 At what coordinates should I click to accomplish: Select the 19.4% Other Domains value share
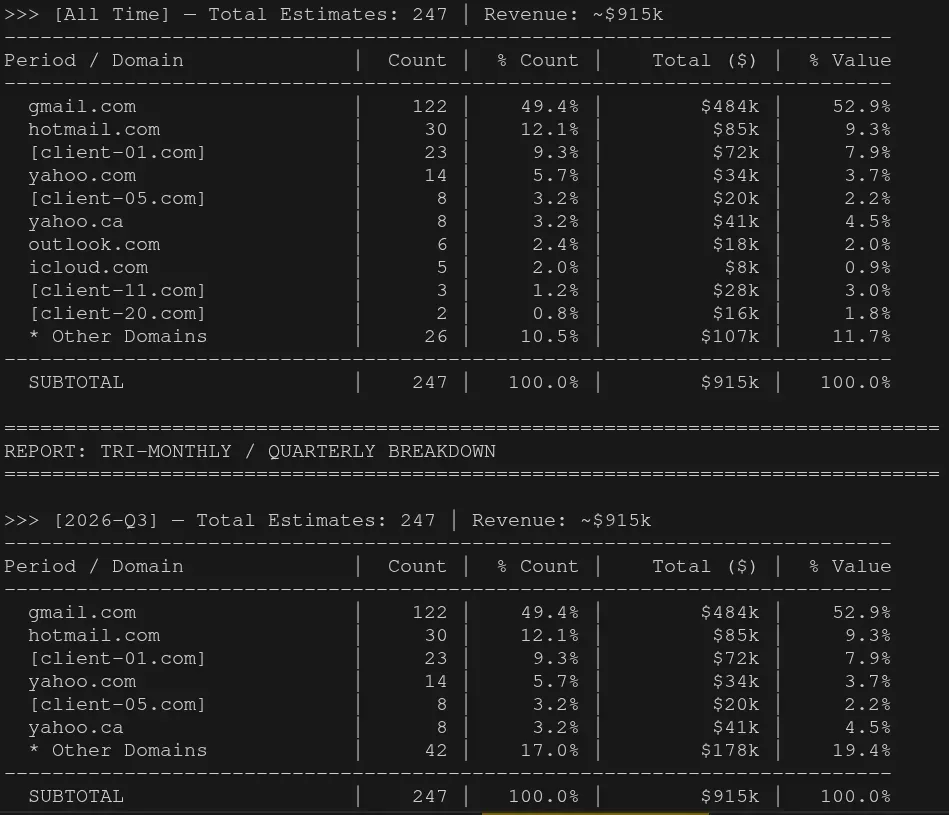pos(862,750)
